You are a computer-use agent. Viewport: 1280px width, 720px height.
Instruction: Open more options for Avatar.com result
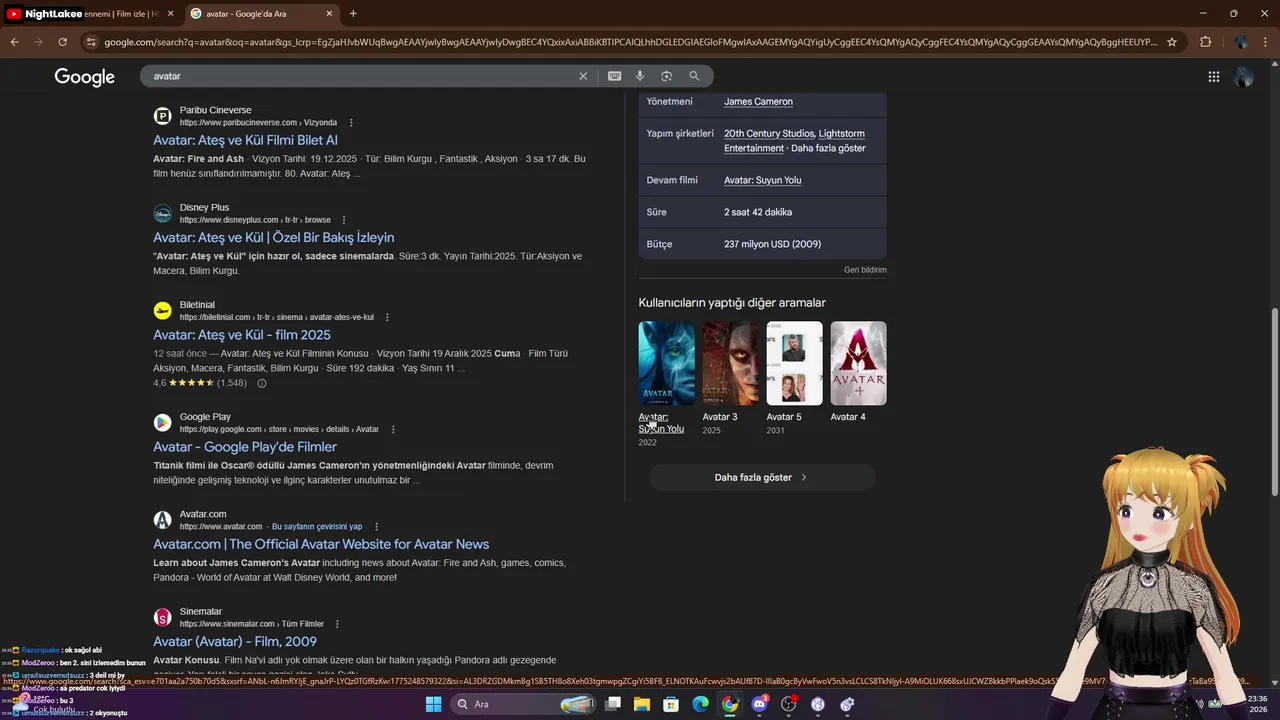click(377, 526)
